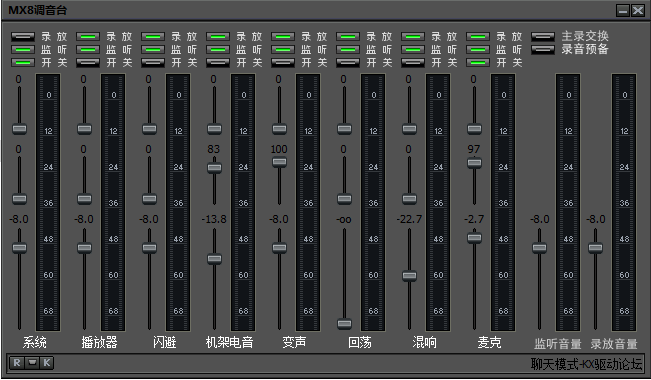Screen dimensions: 651x380
Task: Click 机架电音 middle slider showing 83
Action: coord(214,168)
